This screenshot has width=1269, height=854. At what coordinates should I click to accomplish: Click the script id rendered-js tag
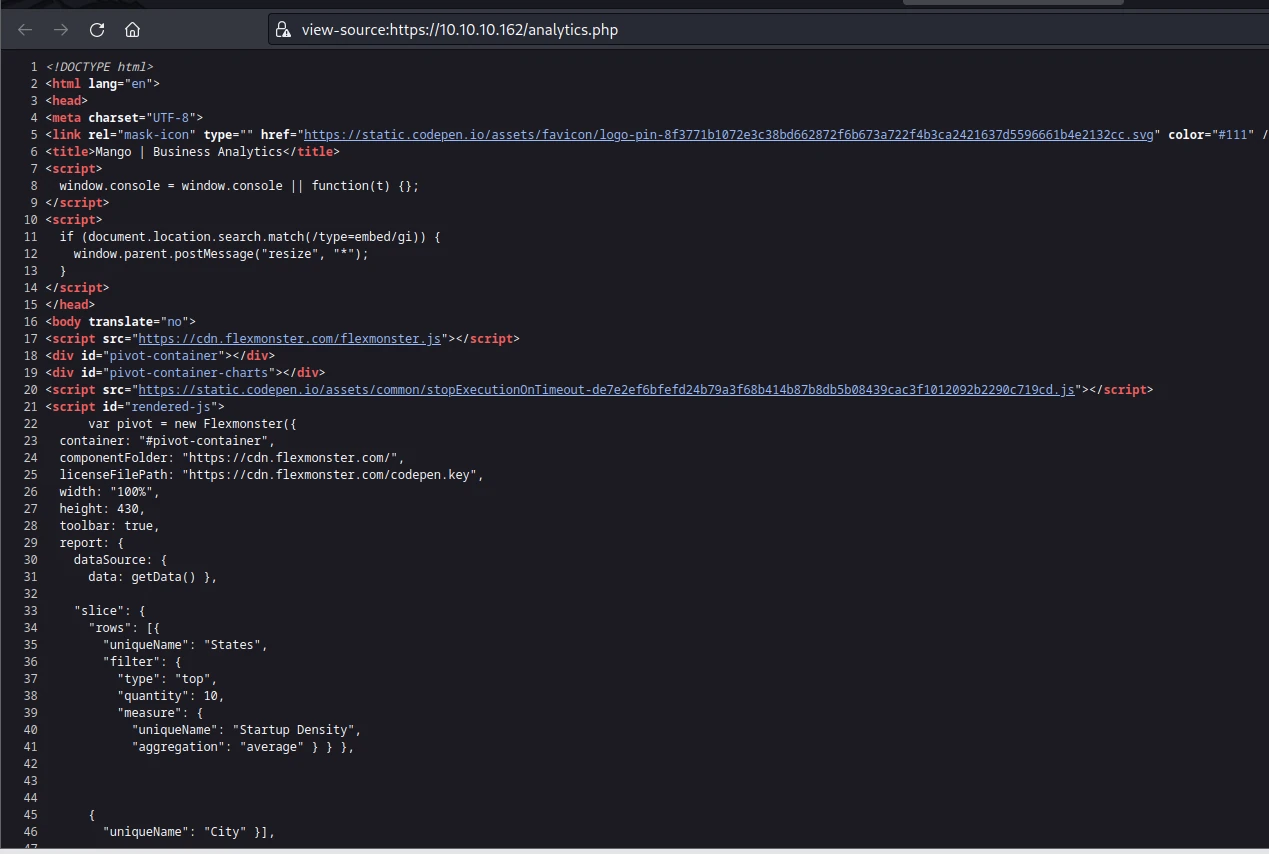pos(135,406)
